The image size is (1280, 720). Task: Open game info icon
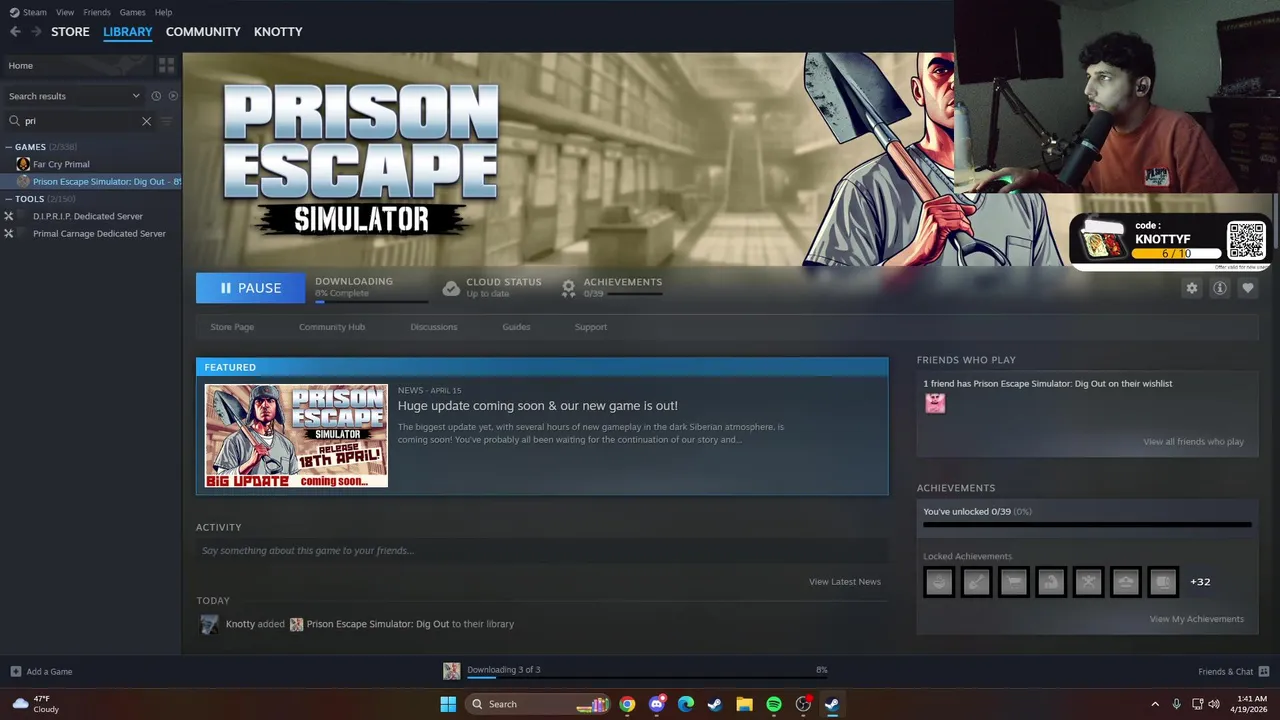(1219, 288)
